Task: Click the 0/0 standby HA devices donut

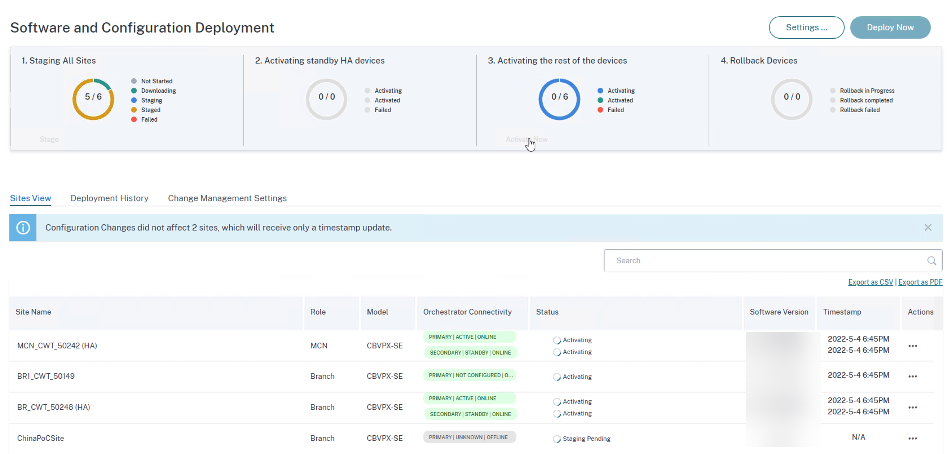Action: tap(326, 99)
